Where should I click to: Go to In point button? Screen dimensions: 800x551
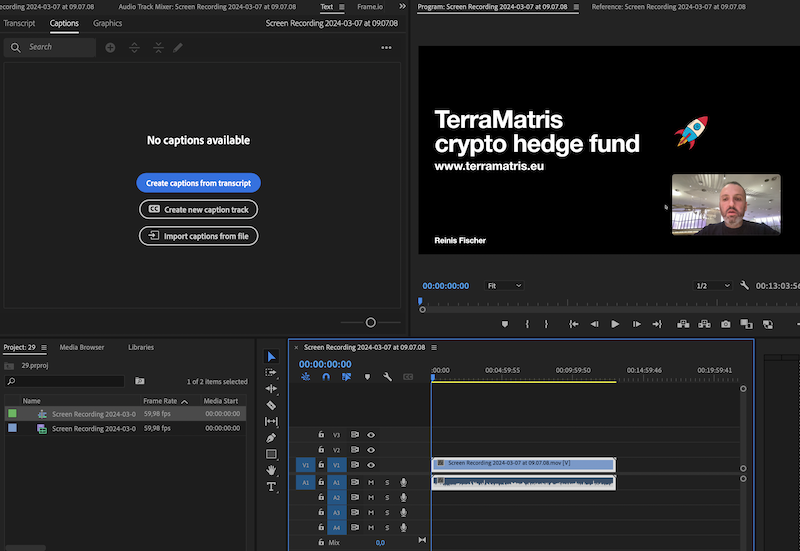(573, 324)
